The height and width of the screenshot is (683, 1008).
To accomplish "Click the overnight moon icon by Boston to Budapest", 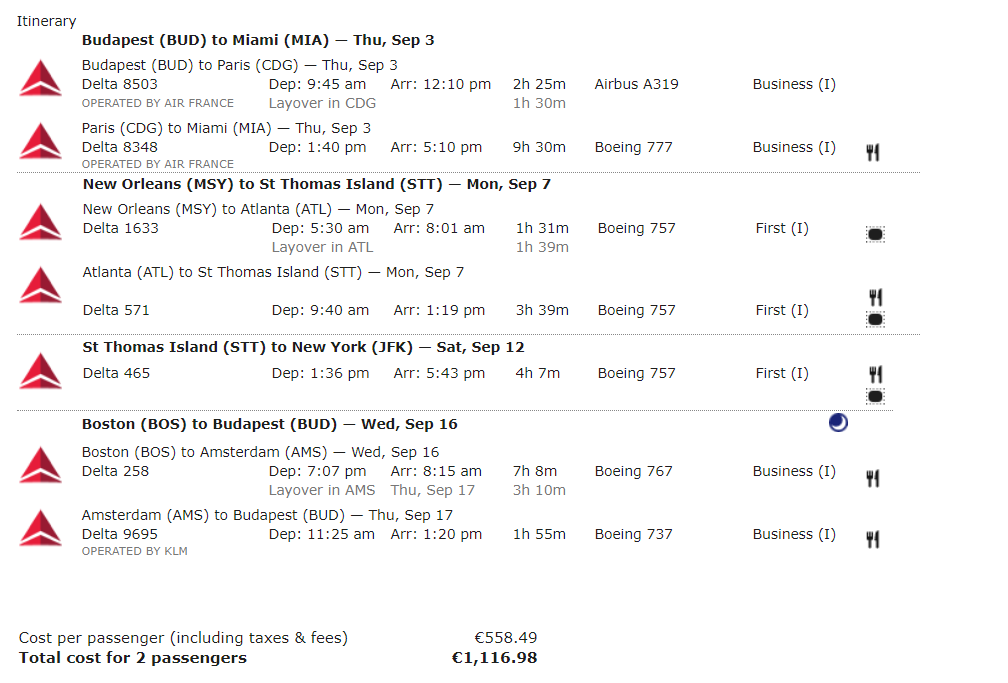I will (x=838, y=423).
